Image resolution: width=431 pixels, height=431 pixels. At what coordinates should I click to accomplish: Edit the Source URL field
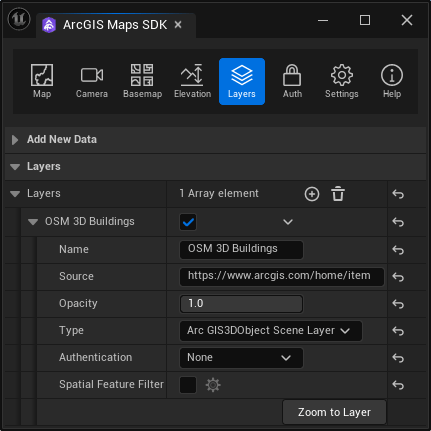[282, 277]
